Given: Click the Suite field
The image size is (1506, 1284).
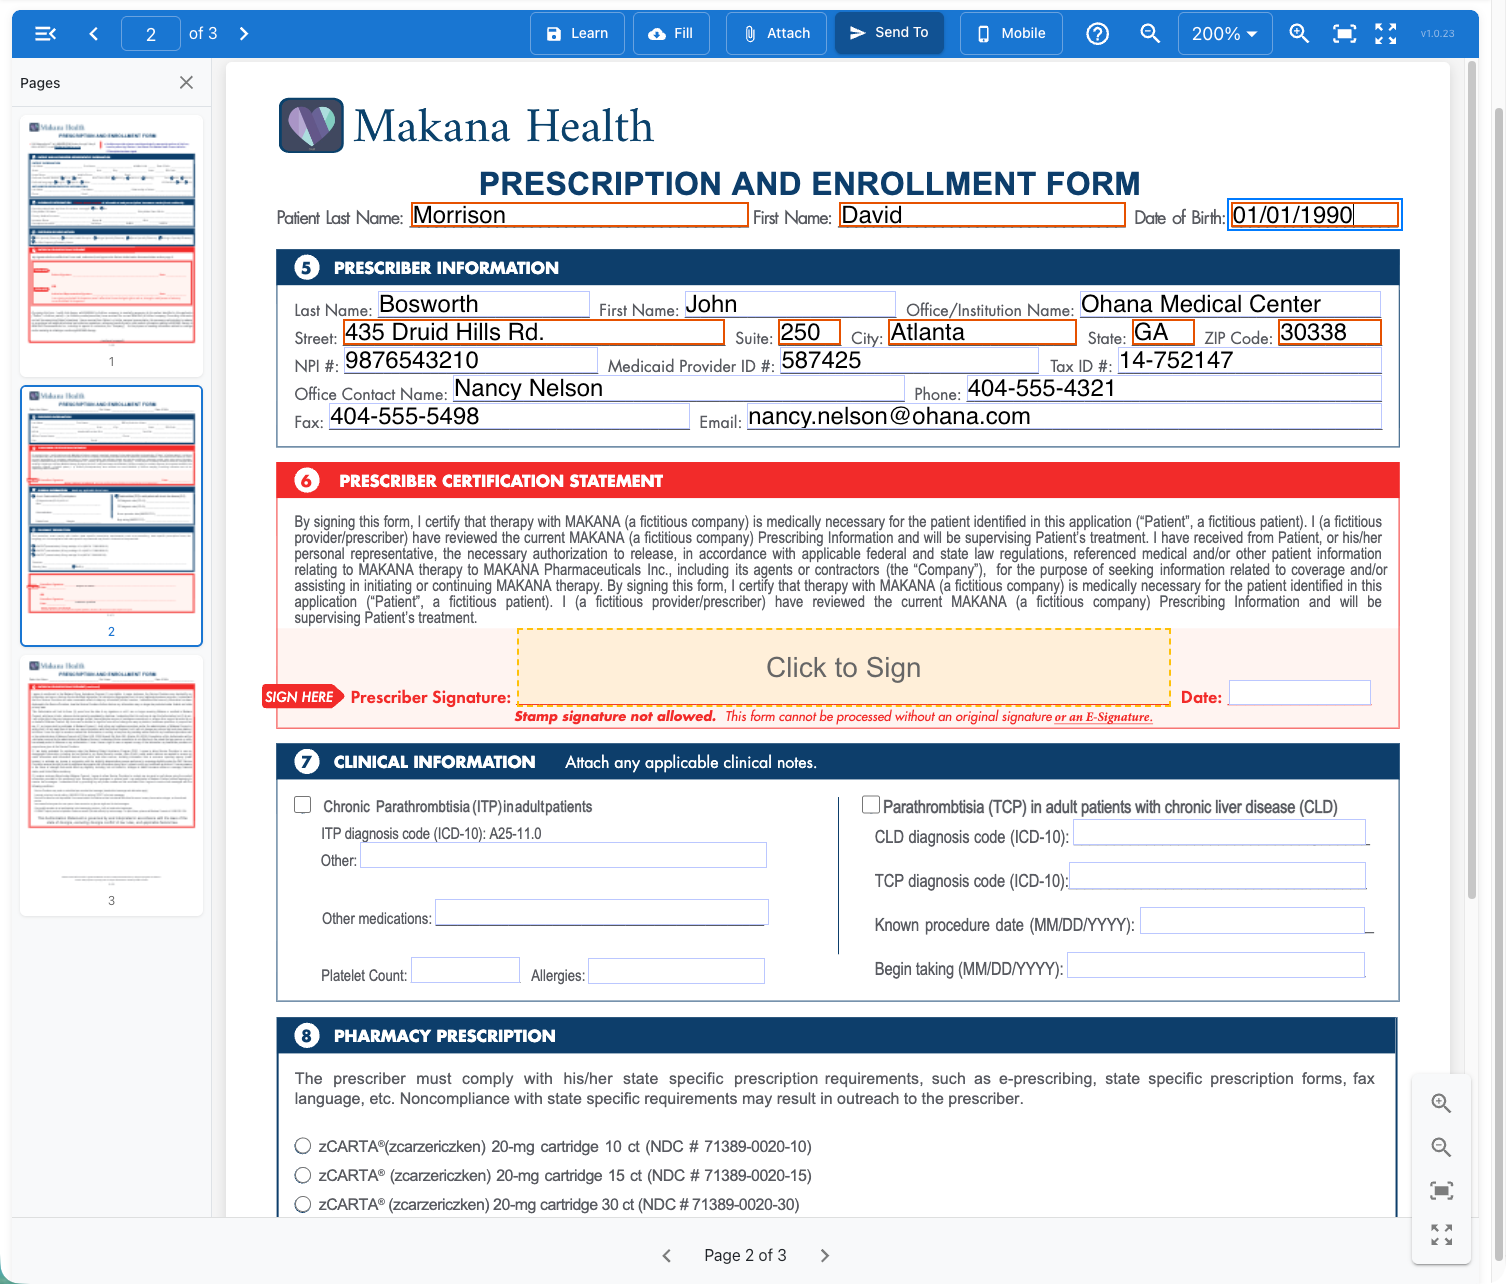Looking at the screenshot, I should click(809, 332).
